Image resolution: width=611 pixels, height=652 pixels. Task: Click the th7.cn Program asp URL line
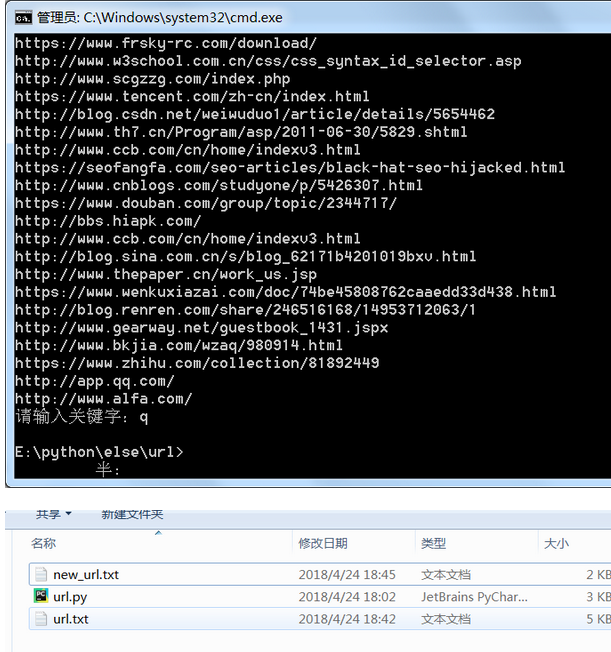(241, 132)
